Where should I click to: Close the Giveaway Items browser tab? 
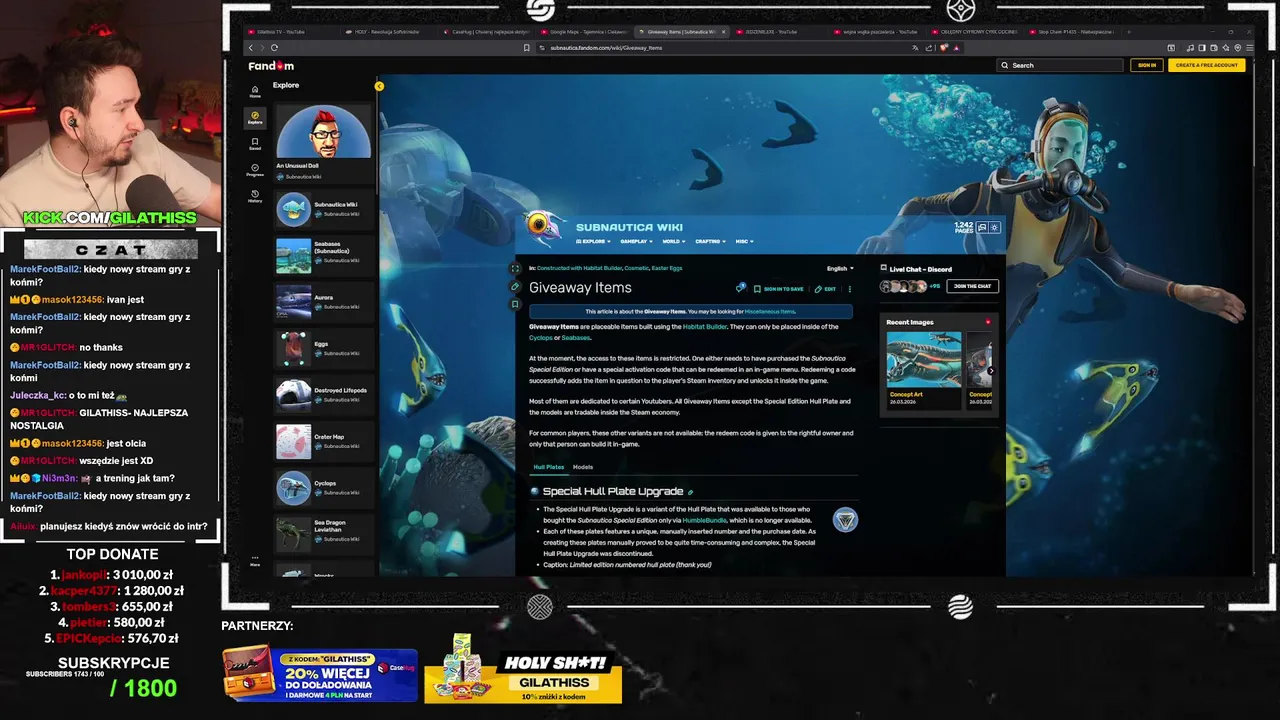pyautogui.click(x=724, y=32)
